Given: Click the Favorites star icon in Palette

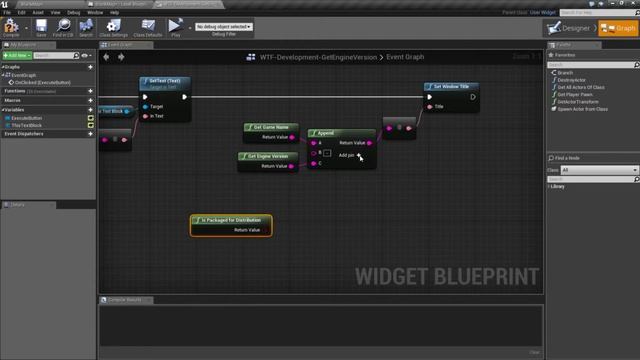Looking at the screenshot, I should pyautogui.click(x=551, y=55).
